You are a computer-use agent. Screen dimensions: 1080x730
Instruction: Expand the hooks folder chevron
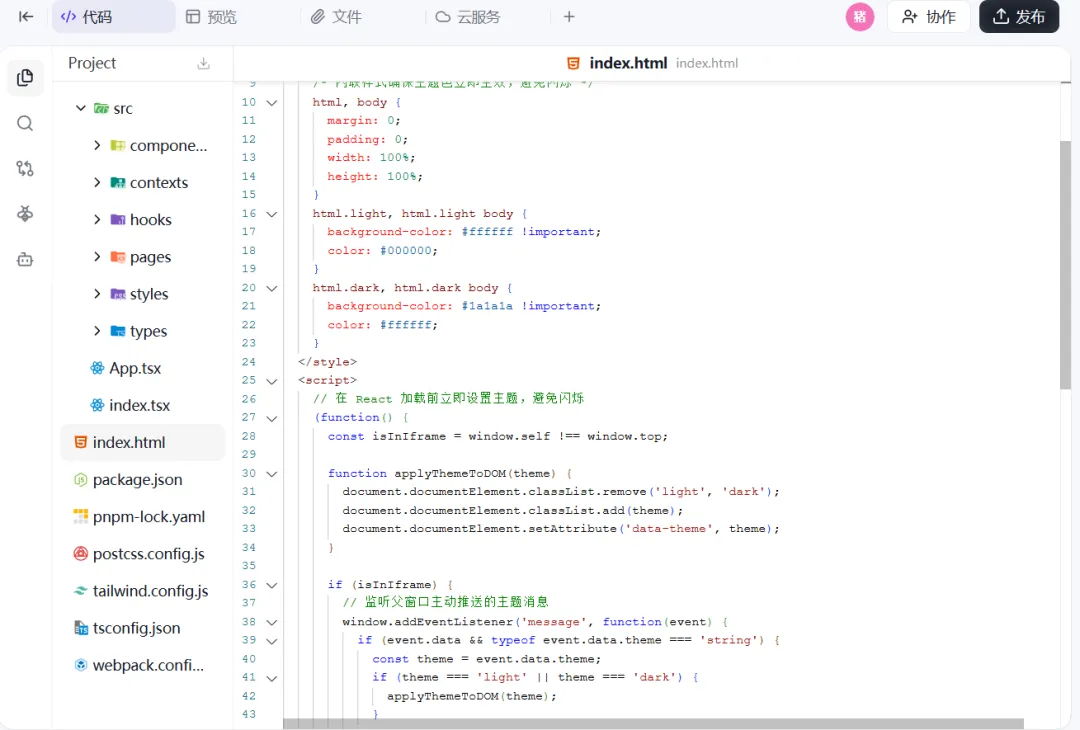[97, 220]
